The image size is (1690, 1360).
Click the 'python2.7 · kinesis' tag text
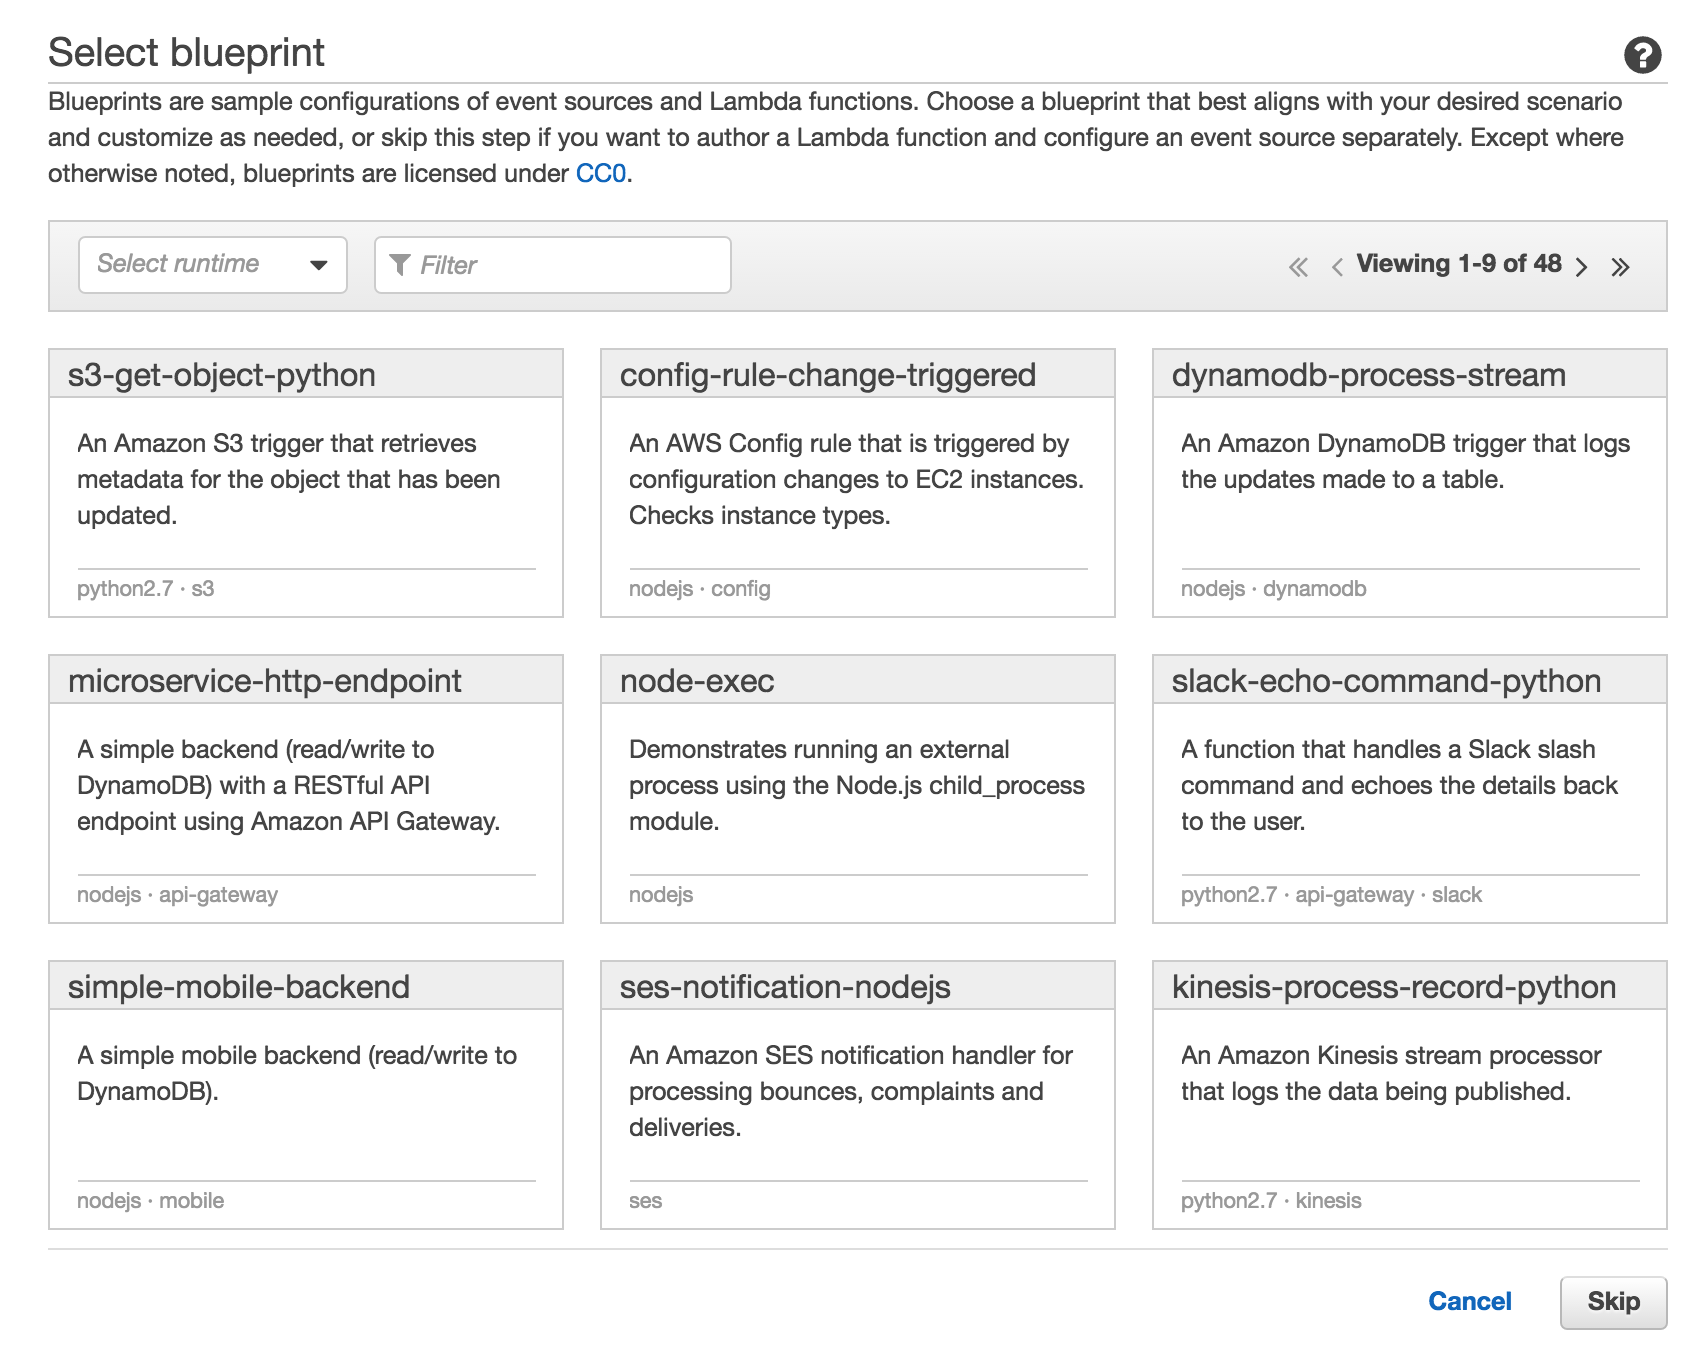(1271, 1201)
